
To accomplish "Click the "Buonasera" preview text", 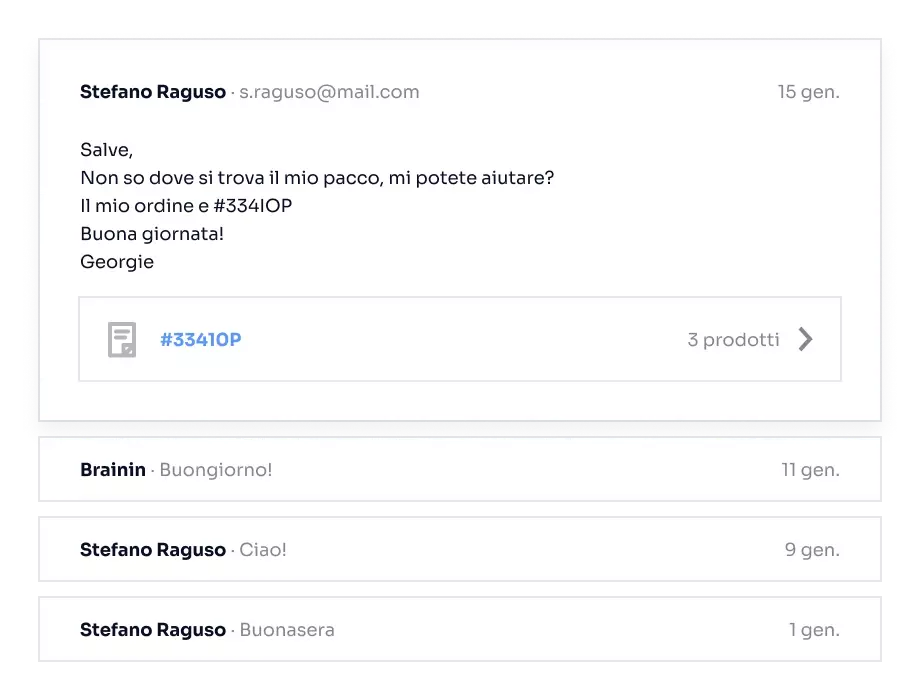I will coord(287,630).
